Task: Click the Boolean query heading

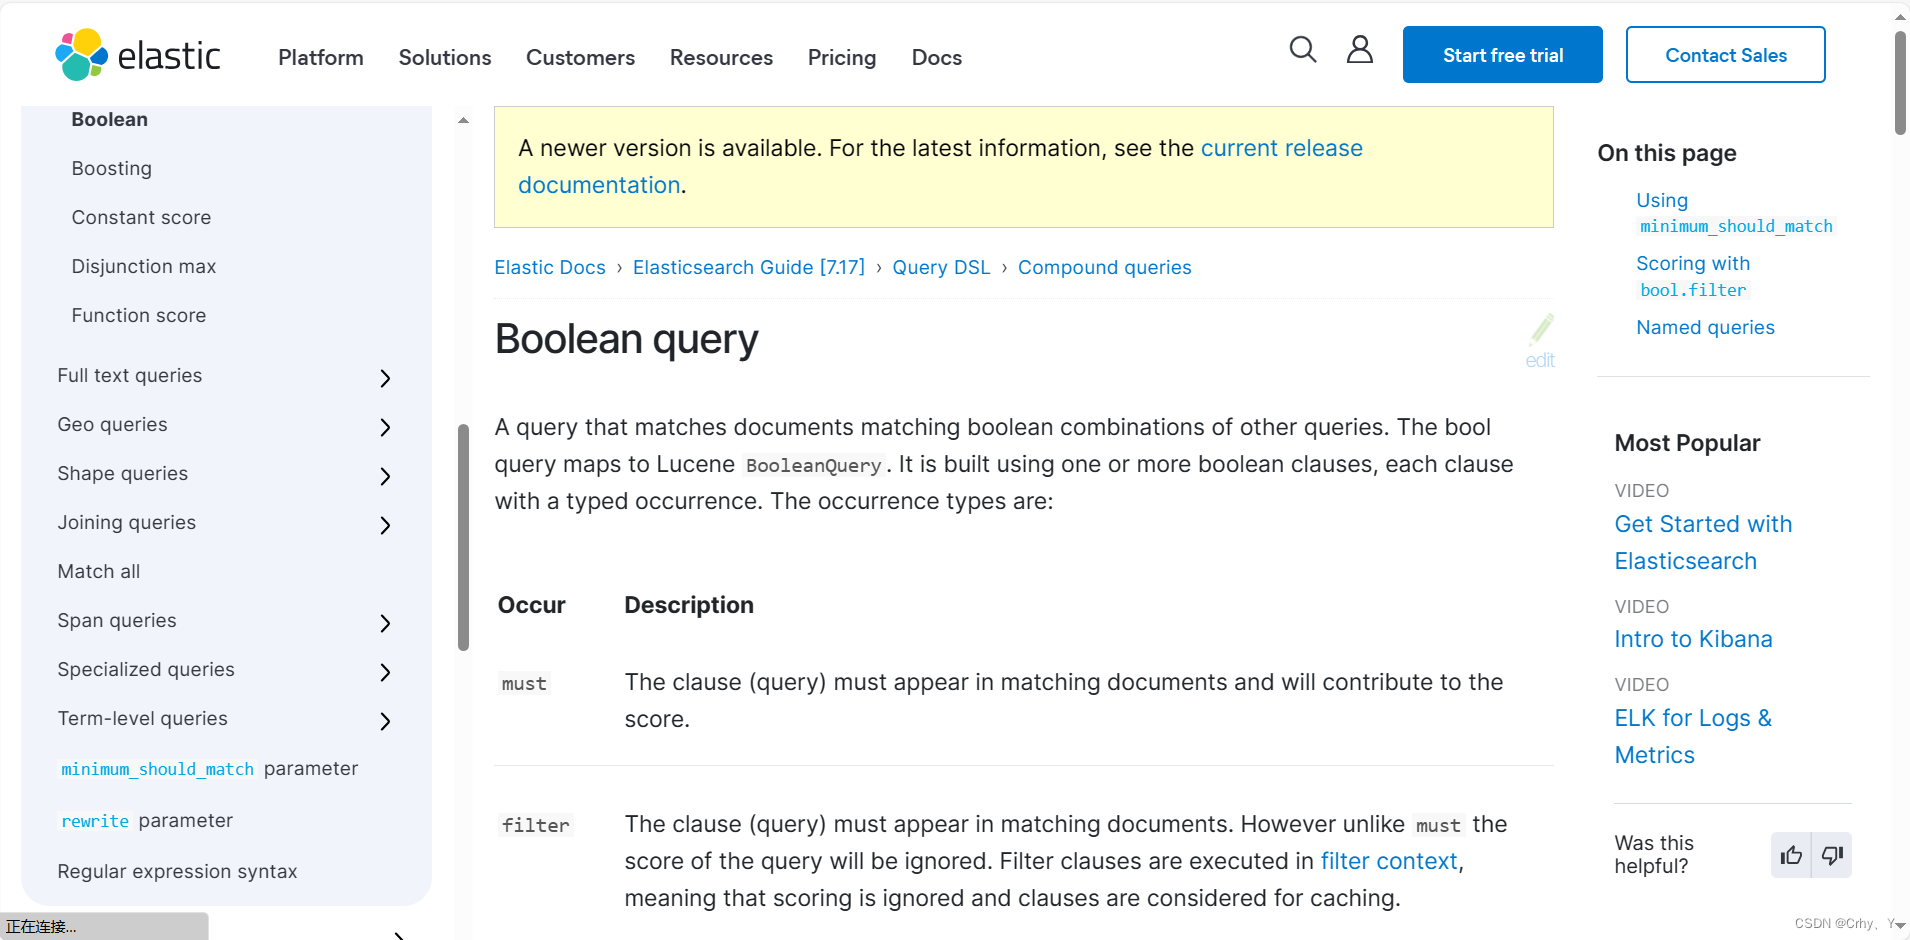Action: click(626, 339)
